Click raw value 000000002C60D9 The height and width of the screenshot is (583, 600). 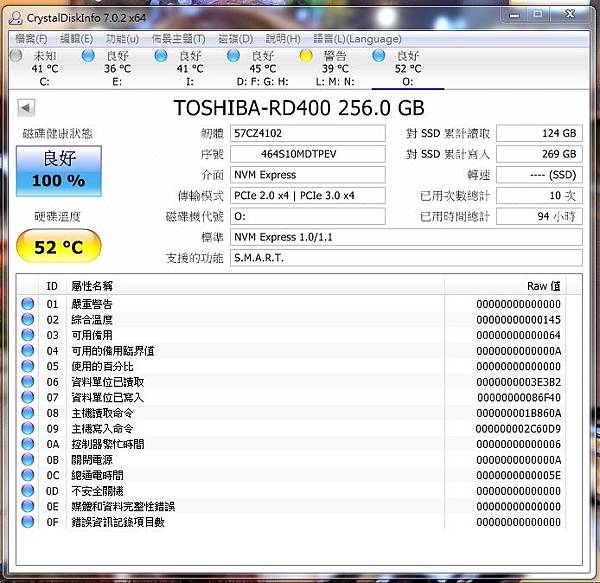tap(518, 429)
